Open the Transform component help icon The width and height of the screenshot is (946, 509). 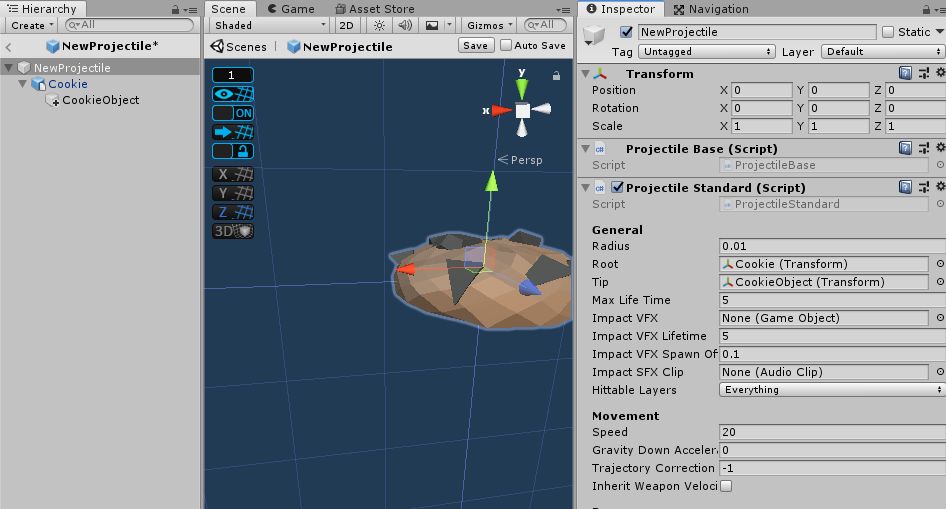(x=905, y=74)
